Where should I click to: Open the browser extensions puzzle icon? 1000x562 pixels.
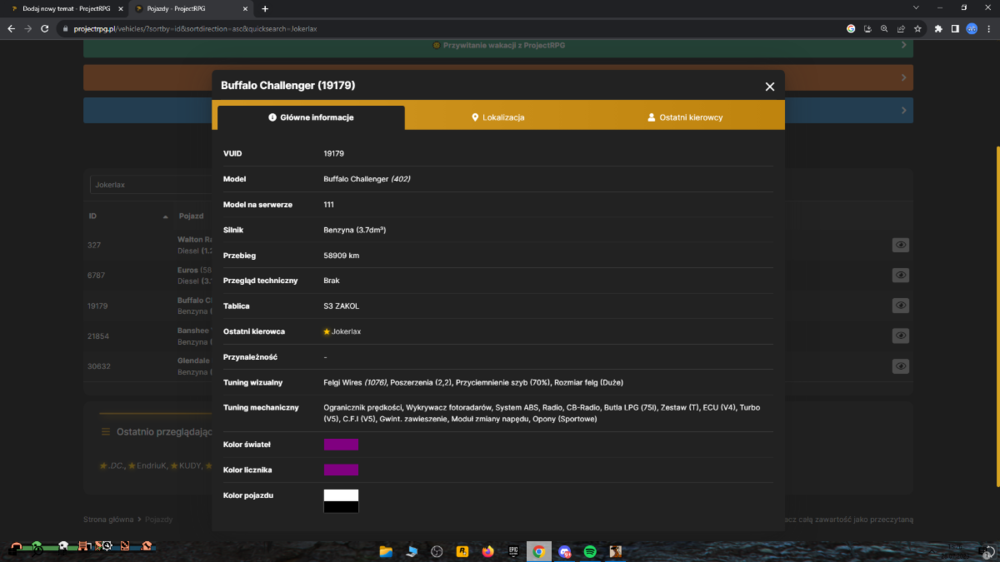click(x=938, y=29)
